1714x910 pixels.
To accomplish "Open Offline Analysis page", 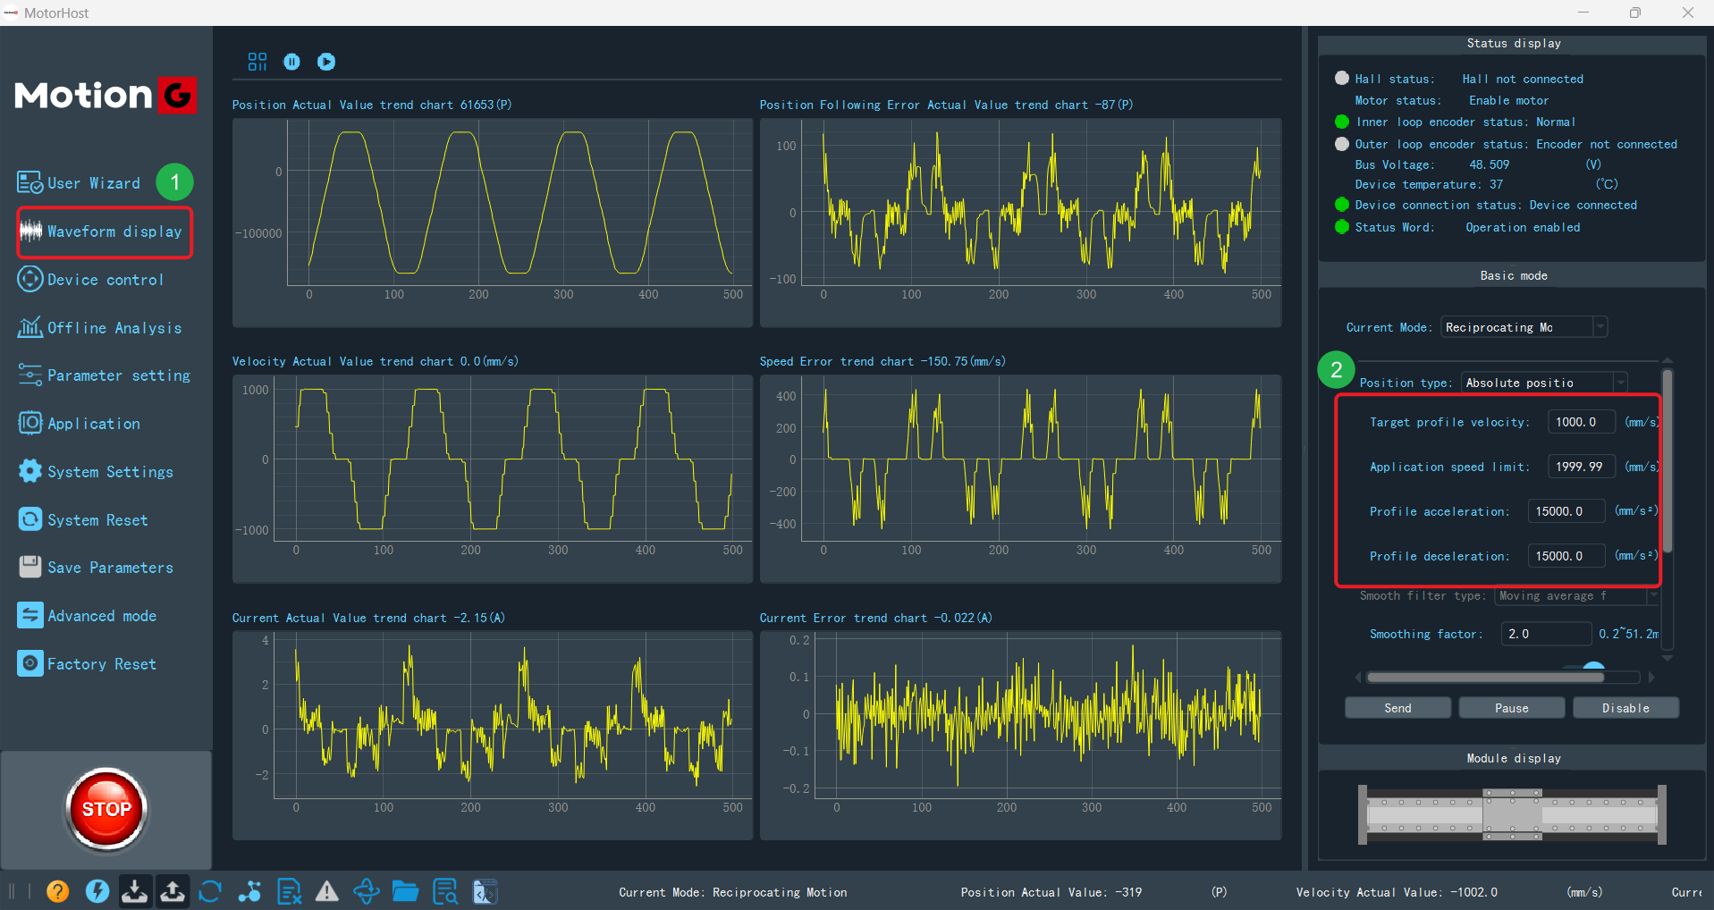I will click(x=100, y=328).
